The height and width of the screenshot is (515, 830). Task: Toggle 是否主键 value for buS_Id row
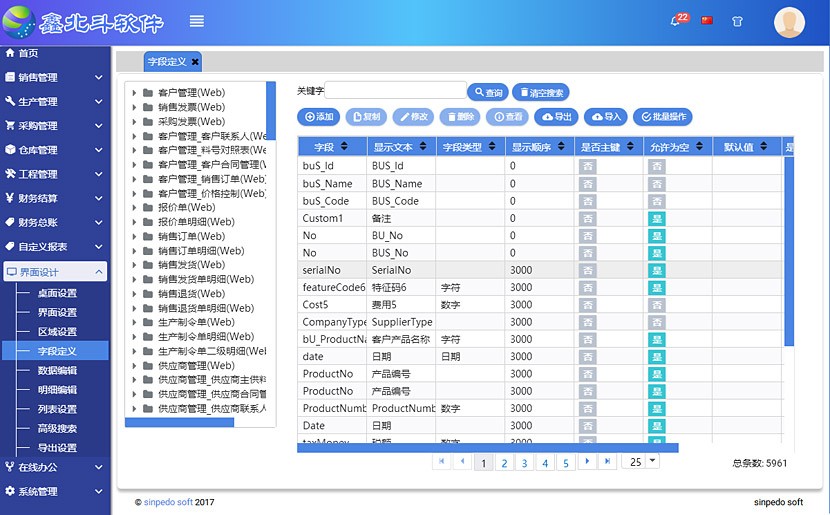tap(588, 166)
